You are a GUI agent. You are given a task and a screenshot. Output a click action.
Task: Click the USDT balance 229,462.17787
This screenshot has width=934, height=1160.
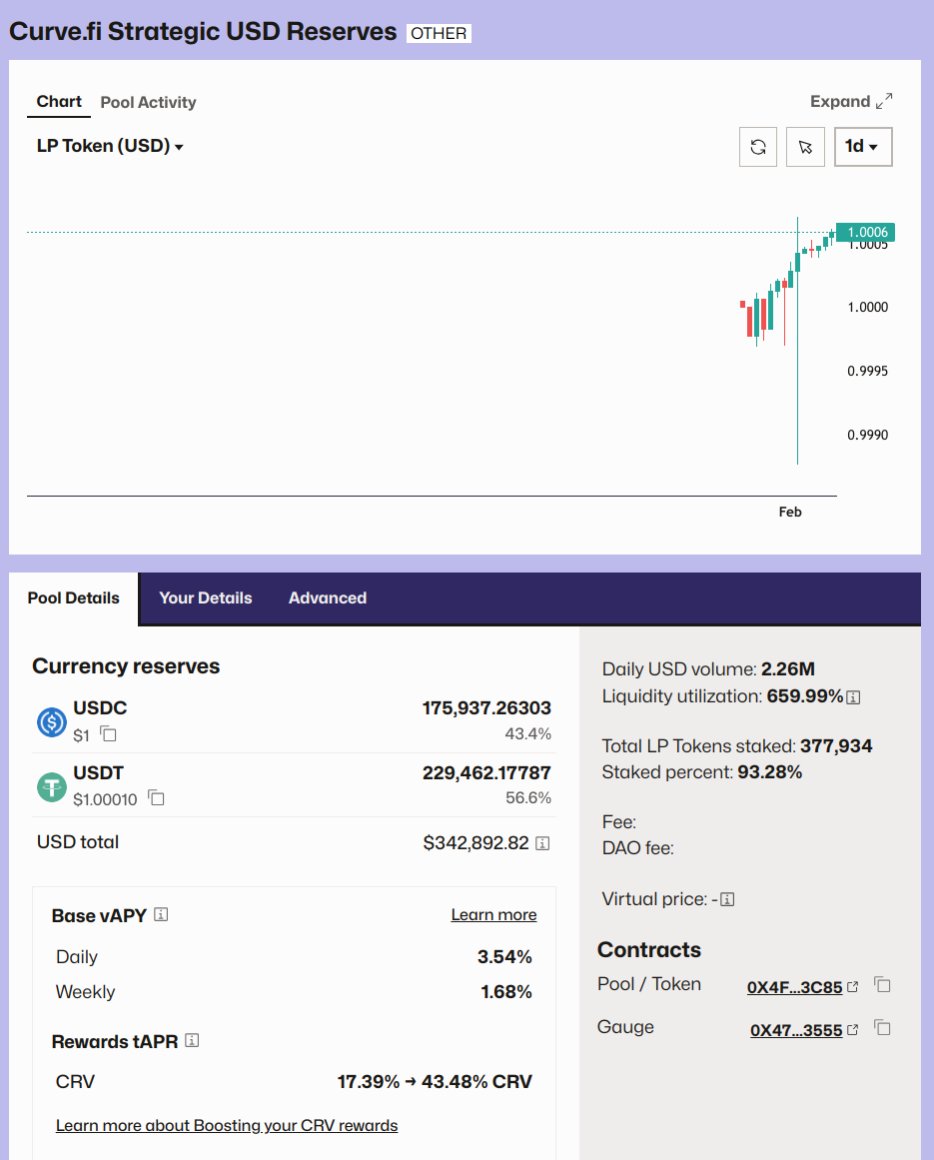[487, 773]
